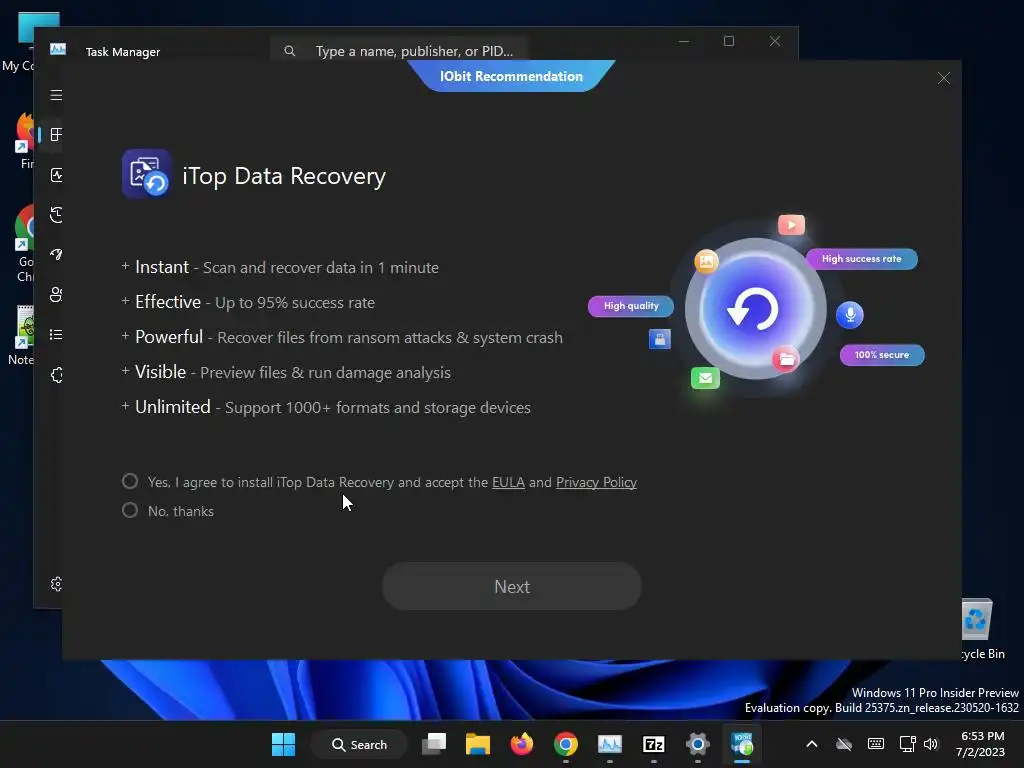Select Yes, I agree to install radio button
This screenshot has width=1024, height=768.
pyautogui.click(x=130, y=481)
